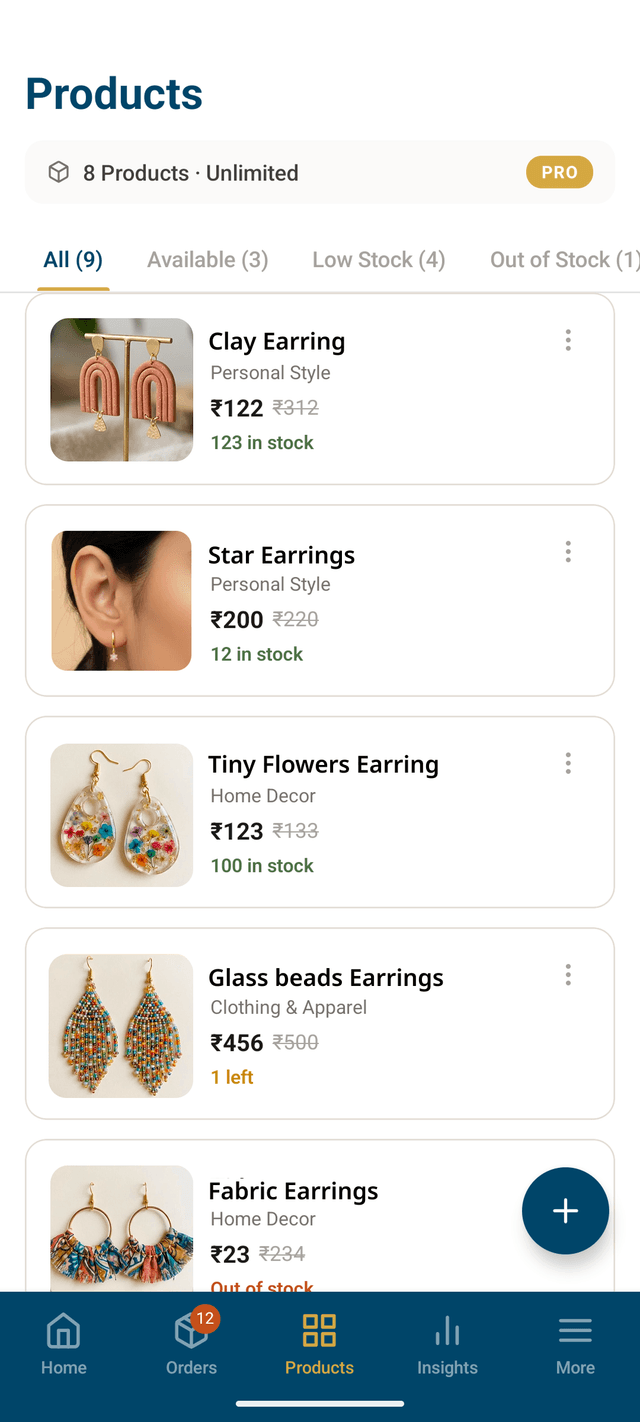This screenshot has width=640, height=1422.
Task: Select the All products filter
Action: 72,259
